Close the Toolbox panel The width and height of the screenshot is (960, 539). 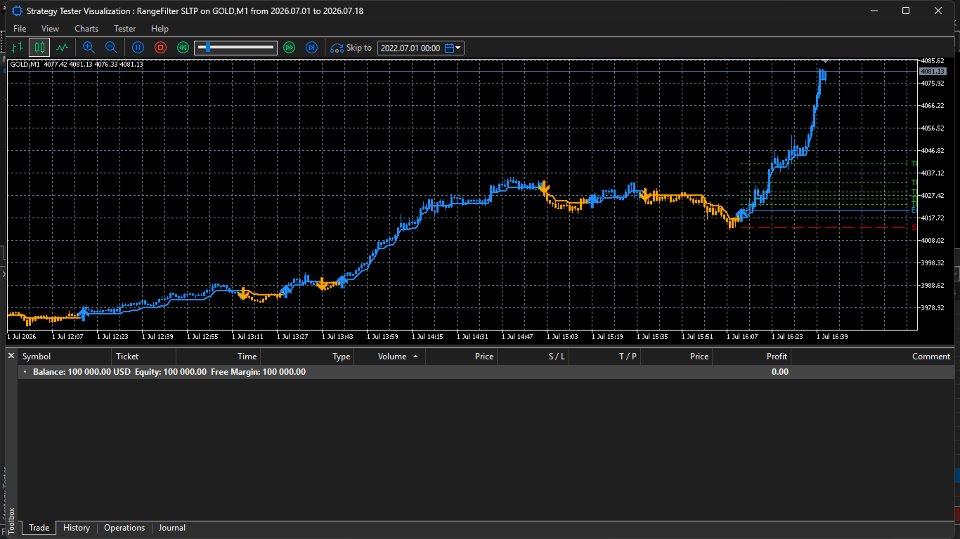click(x=11, y=356)
